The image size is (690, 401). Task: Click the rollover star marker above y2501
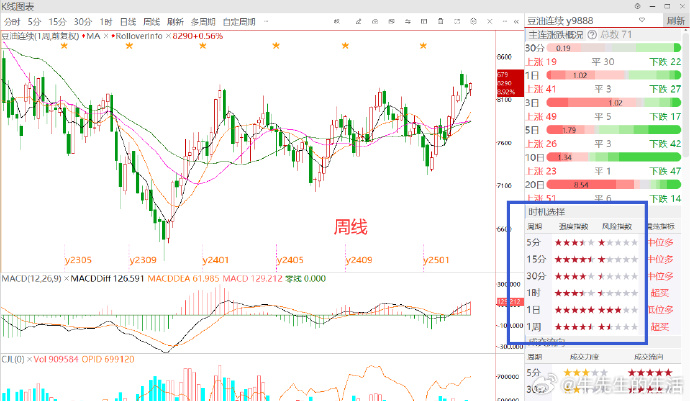point(423,46)
